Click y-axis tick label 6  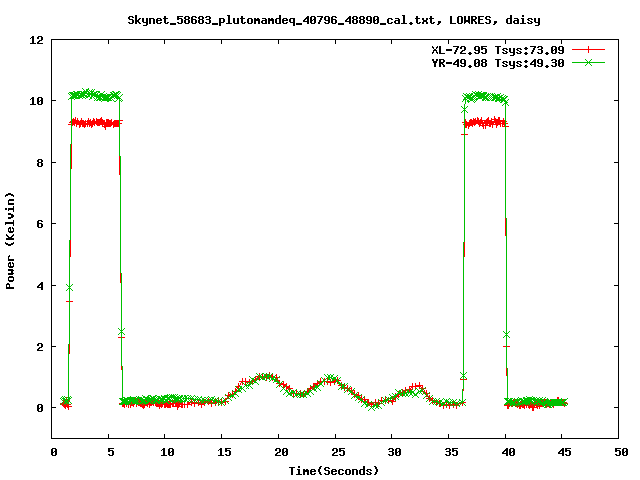coord(40,224)
